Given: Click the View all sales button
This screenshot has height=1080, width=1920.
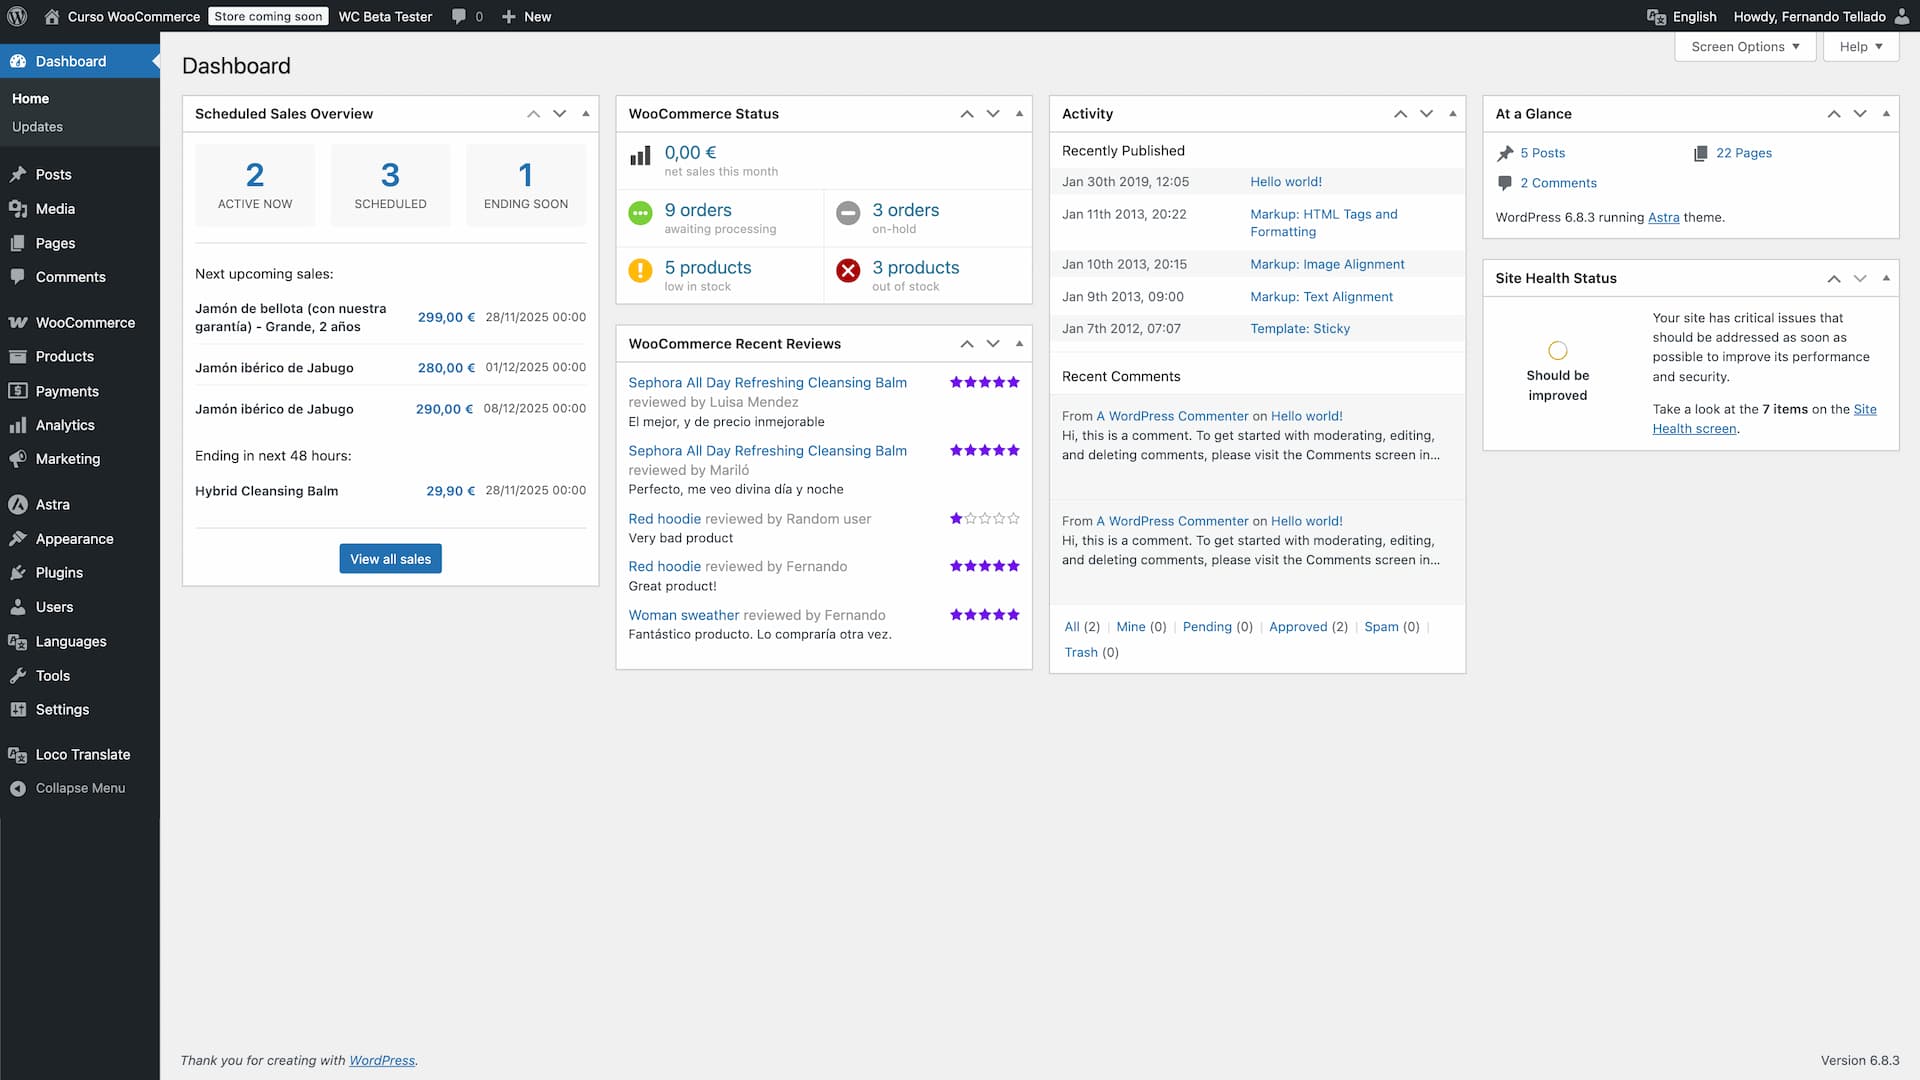Looking at the screenshot, I should pyautogui.click(x=390, y=559).
